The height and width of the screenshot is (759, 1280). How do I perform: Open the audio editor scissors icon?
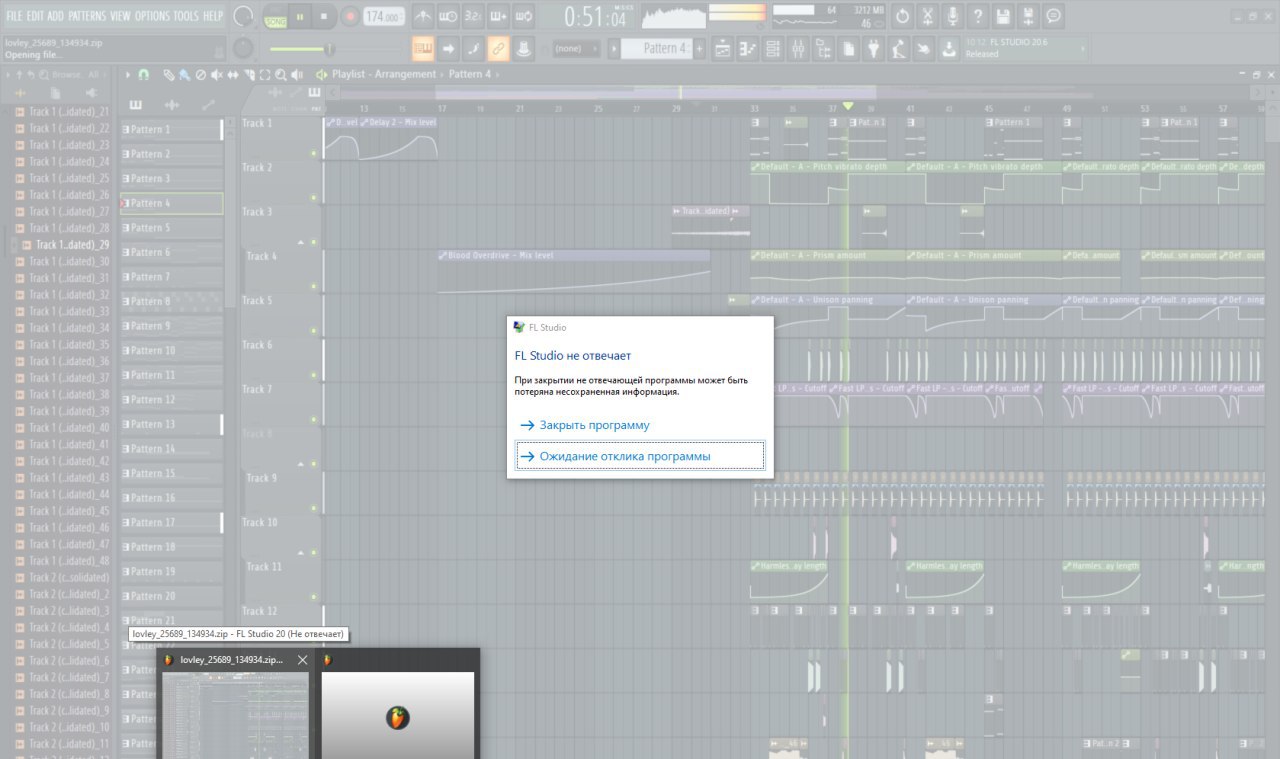coord(928,16)
